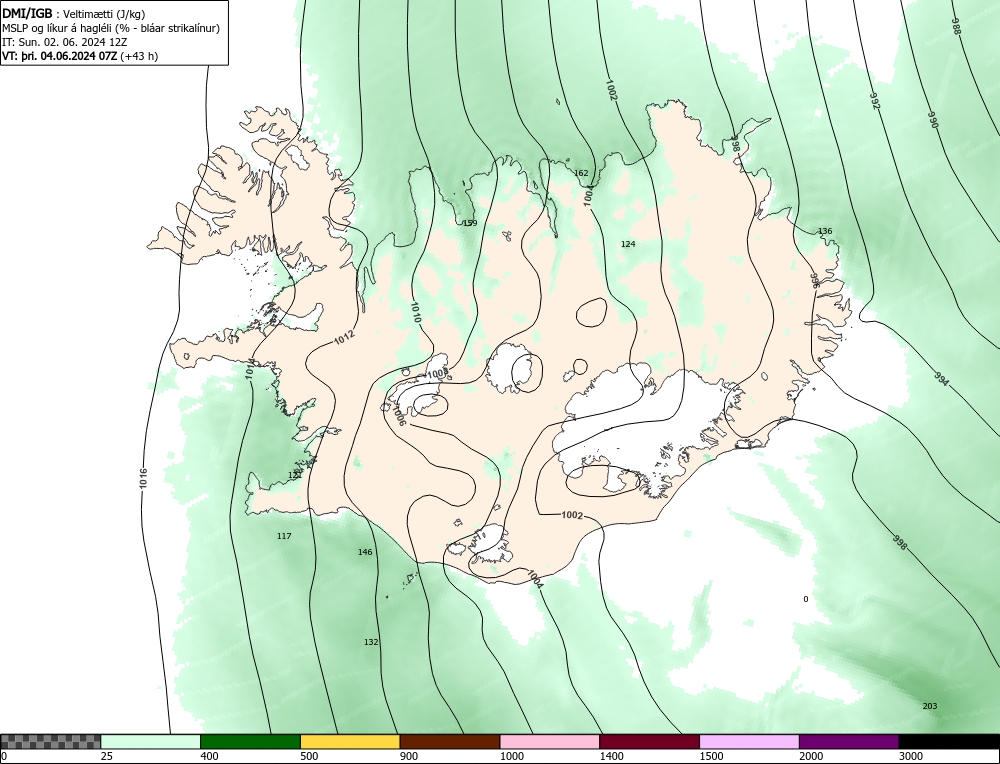Viewport: 1000px width, 764px height.
Task: Click the 400 tick label on the legend
Action: pyautogui.click(x=209, y=757)
